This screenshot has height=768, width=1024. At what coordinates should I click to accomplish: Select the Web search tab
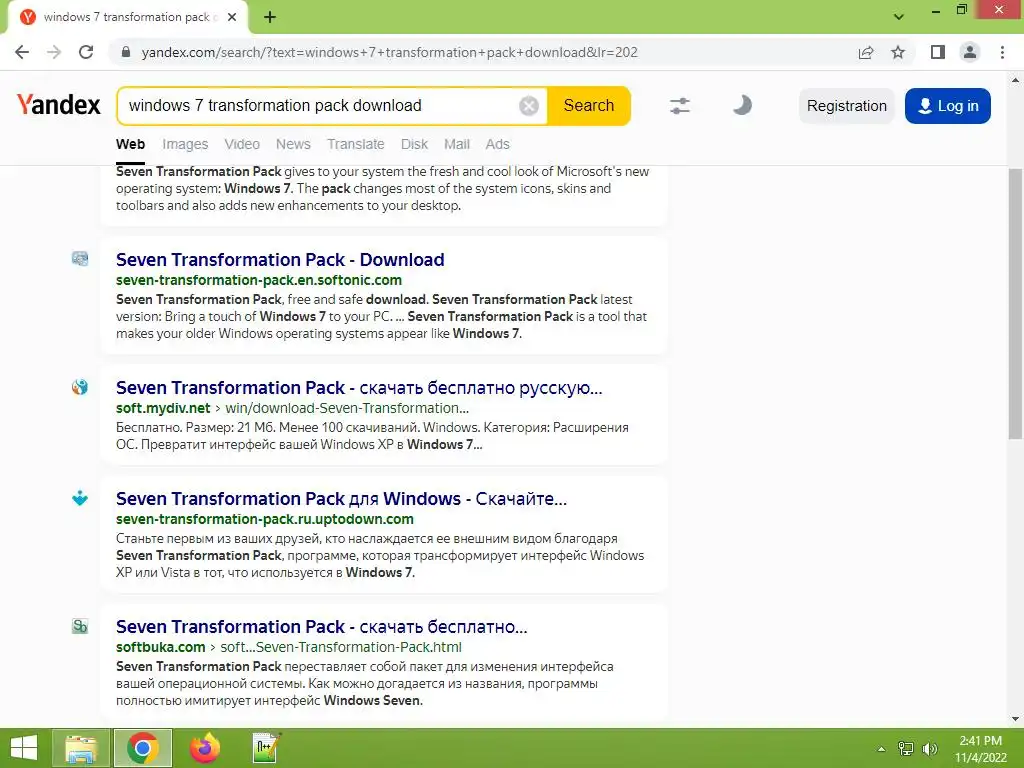pos(131,144)
